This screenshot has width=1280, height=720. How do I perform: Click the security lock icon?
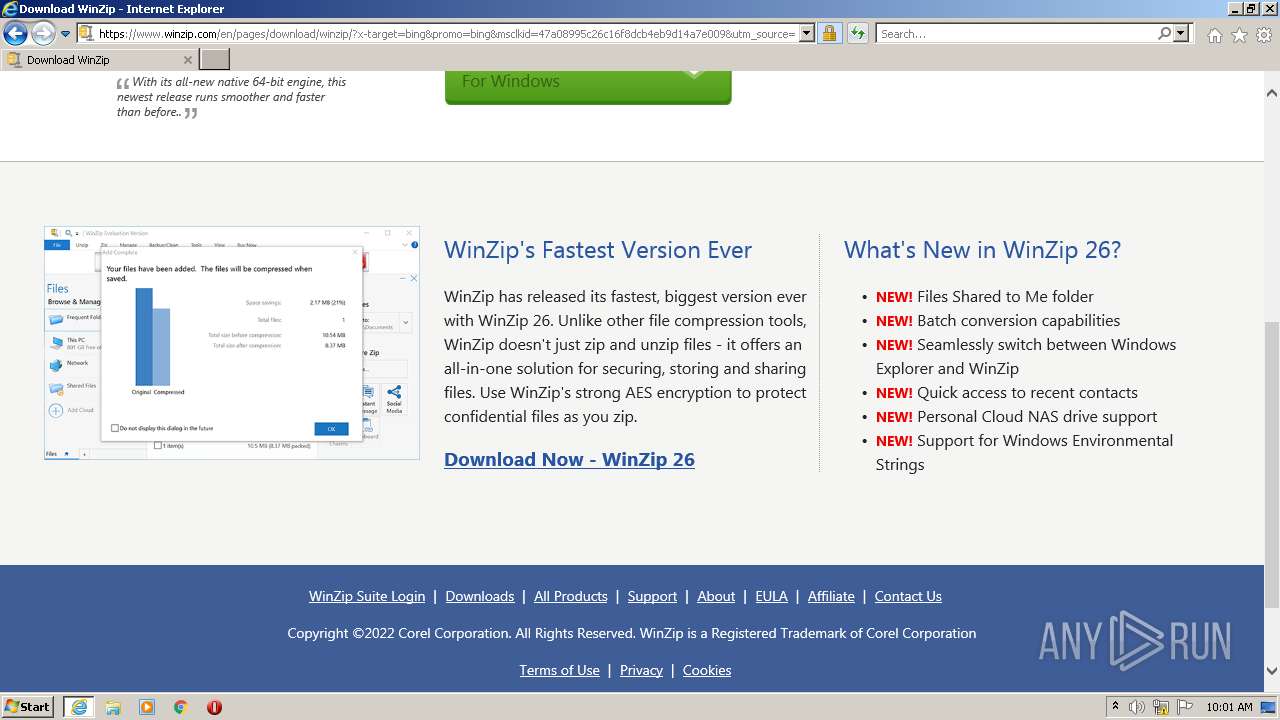829,34
